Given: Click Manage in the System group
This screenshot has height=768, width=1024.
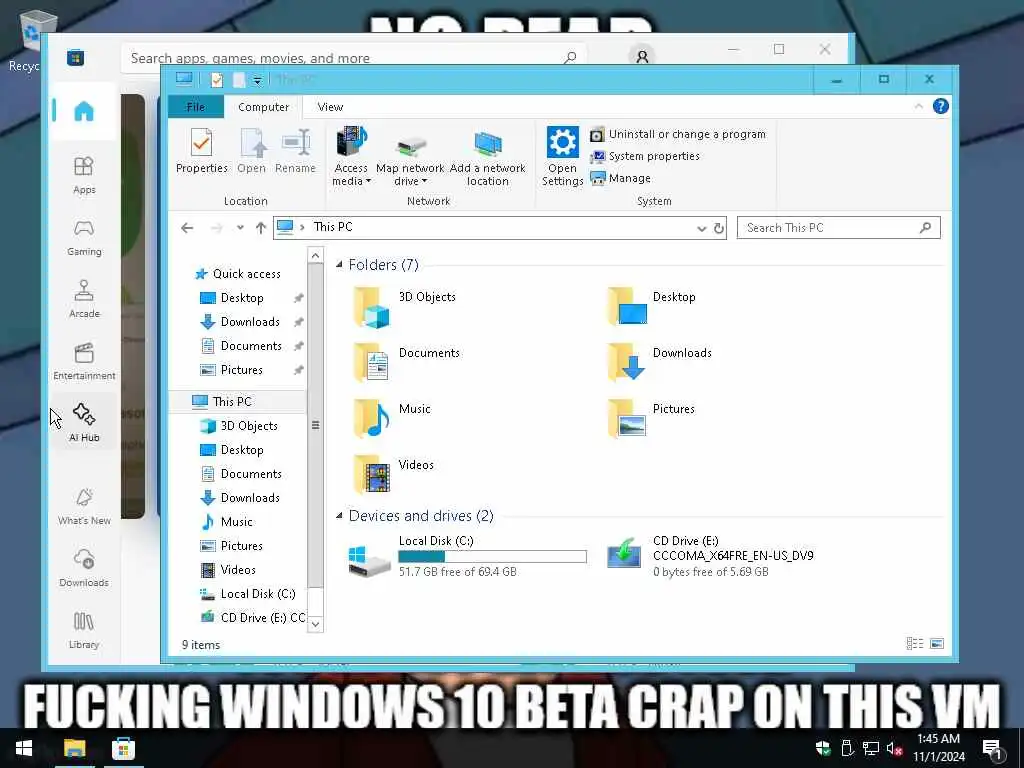Looking at the screenshot, I should tap(620, 178).
